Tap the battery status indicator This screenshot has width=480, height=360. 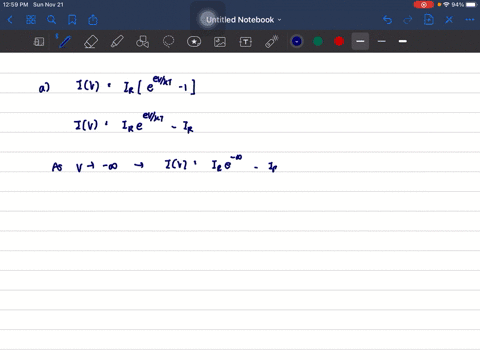click(471, 5)
